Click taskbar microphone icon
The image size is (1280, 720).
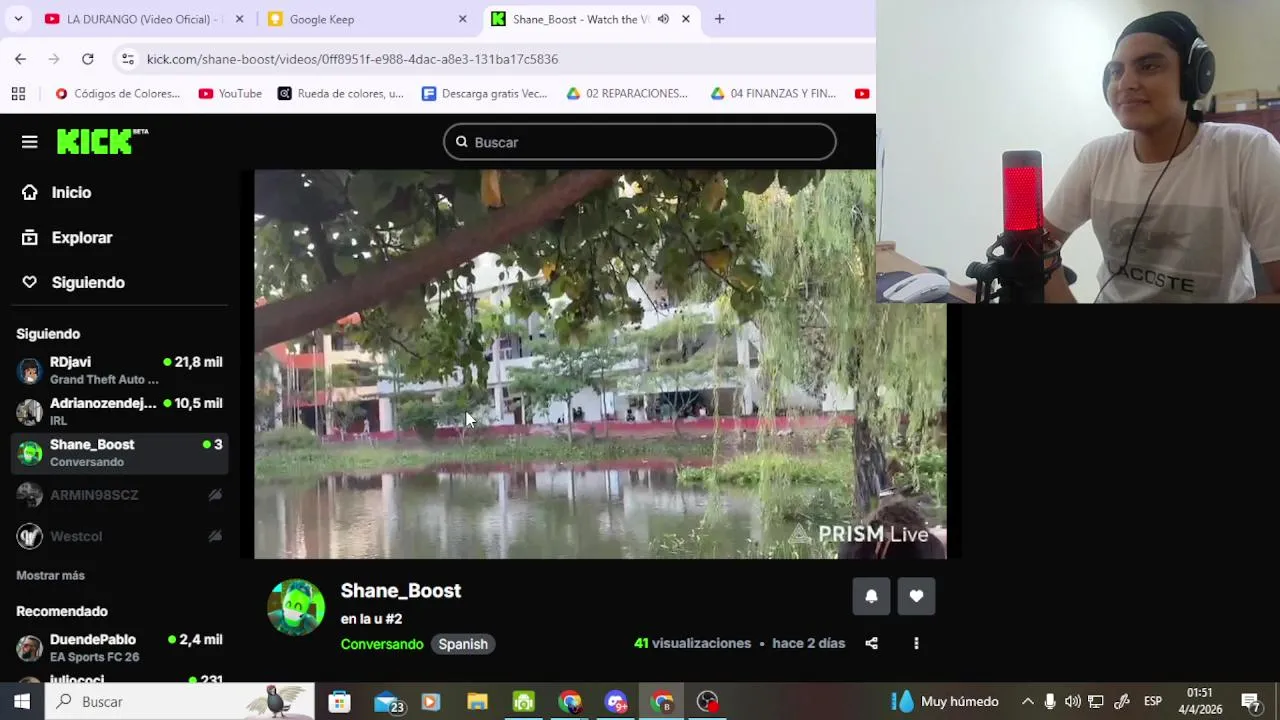[1050, 701]
